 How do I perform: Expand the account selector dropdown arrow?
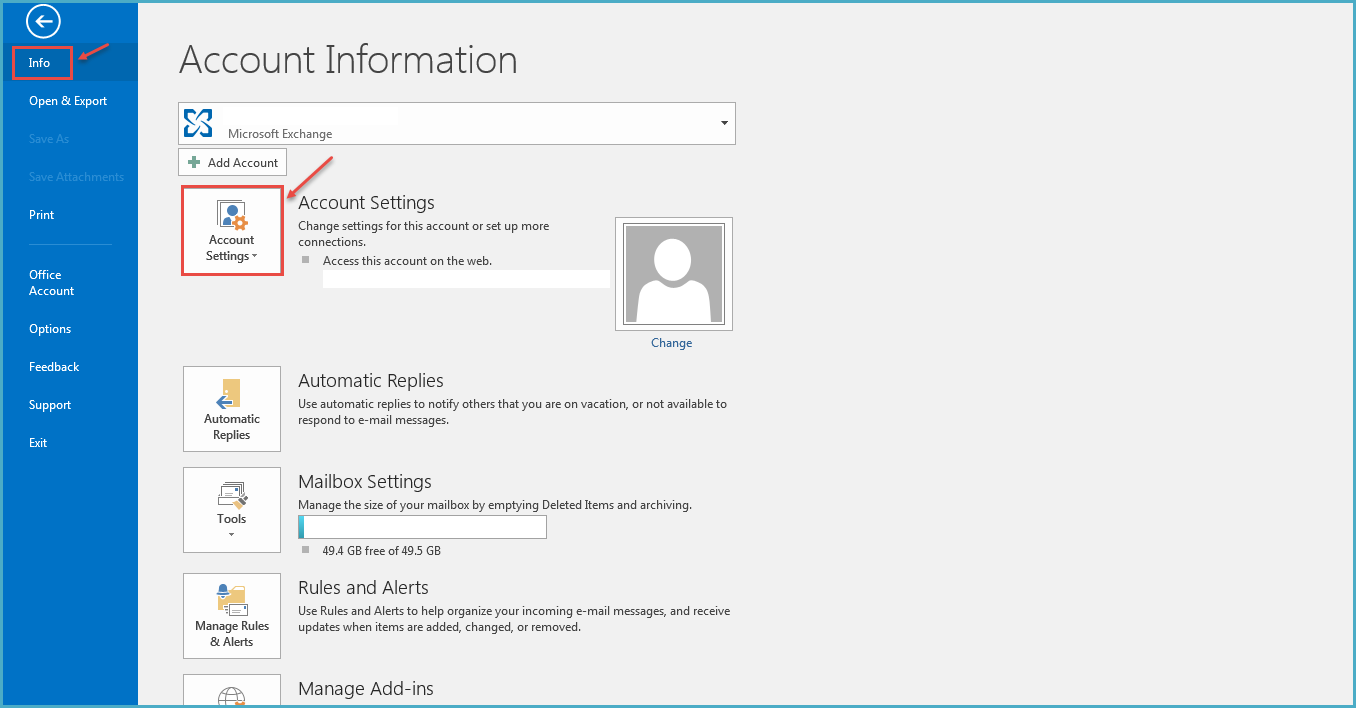[x=724, y=123]
